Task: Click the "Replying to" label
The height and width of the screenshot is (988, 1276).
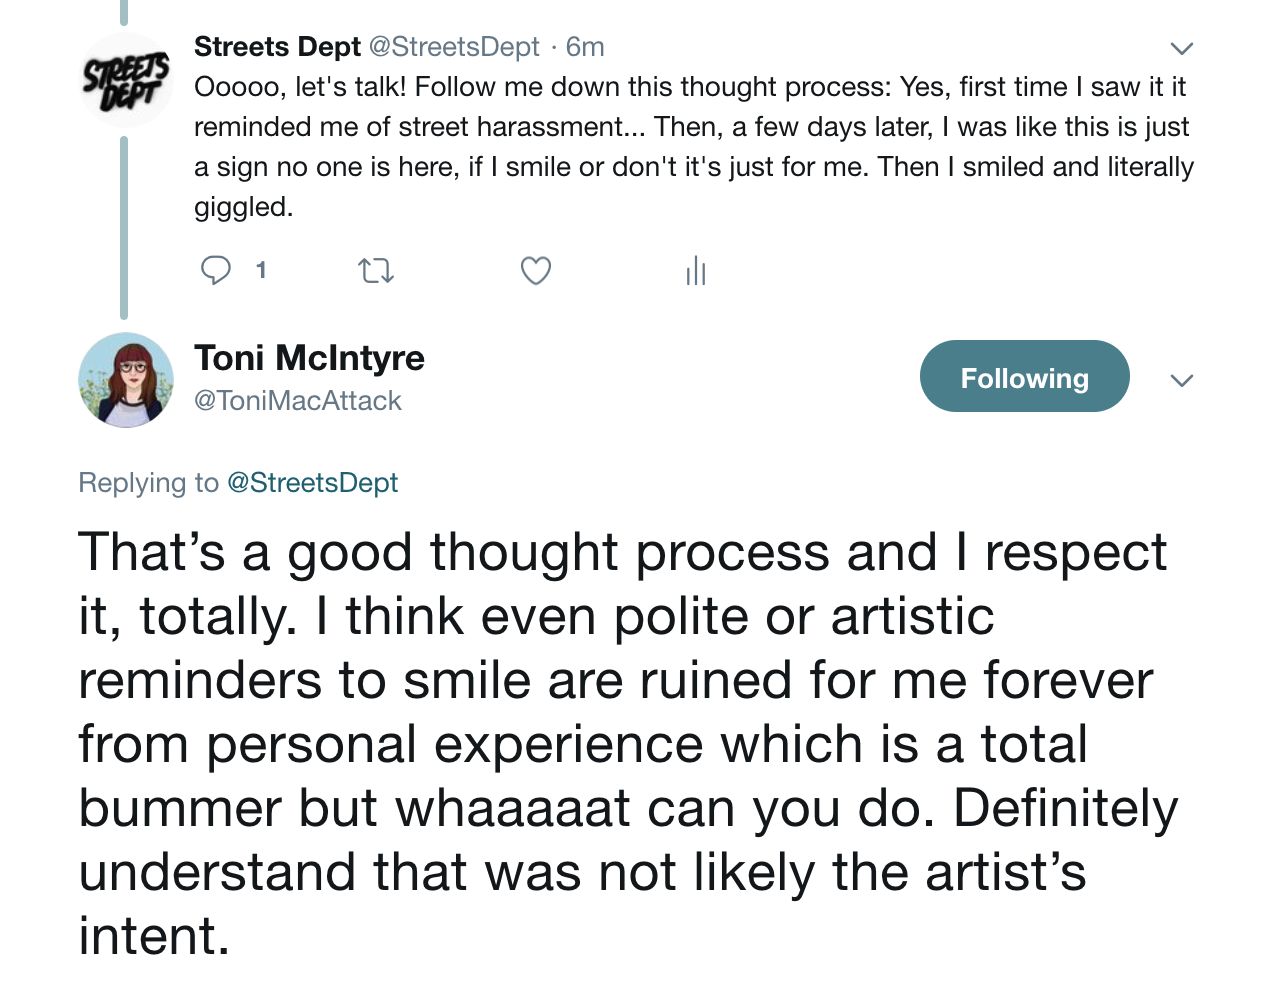Action: pyautogui.click(x=148, y=483)
